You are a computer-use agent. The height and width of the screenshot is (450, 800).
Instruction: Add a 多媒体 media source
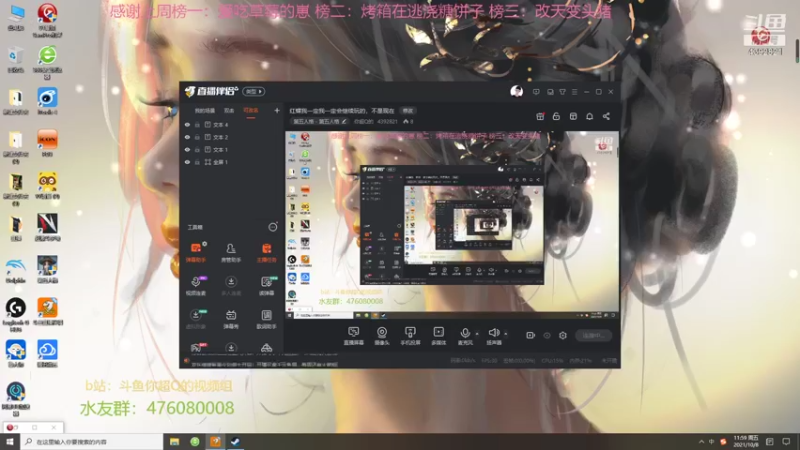439,336
